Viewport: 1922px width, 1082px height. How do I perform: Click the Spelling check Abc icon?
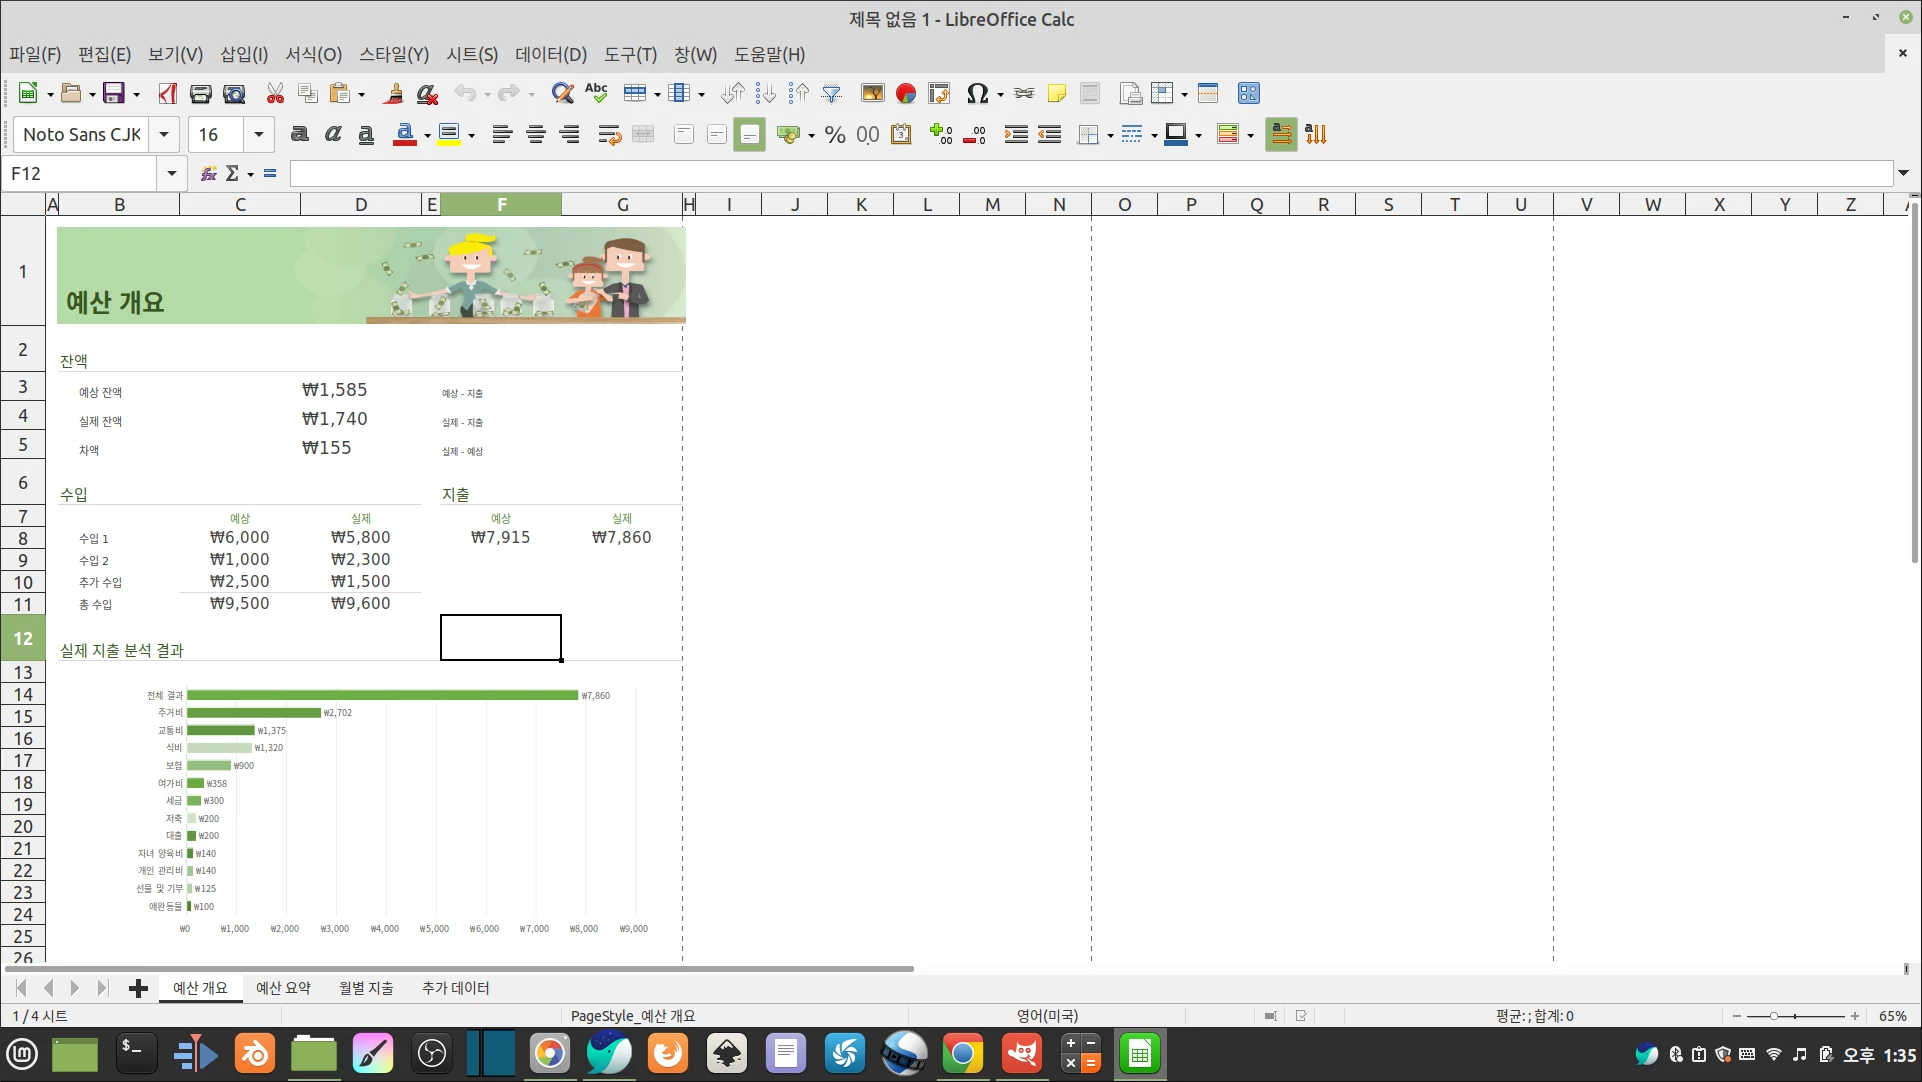596,93
